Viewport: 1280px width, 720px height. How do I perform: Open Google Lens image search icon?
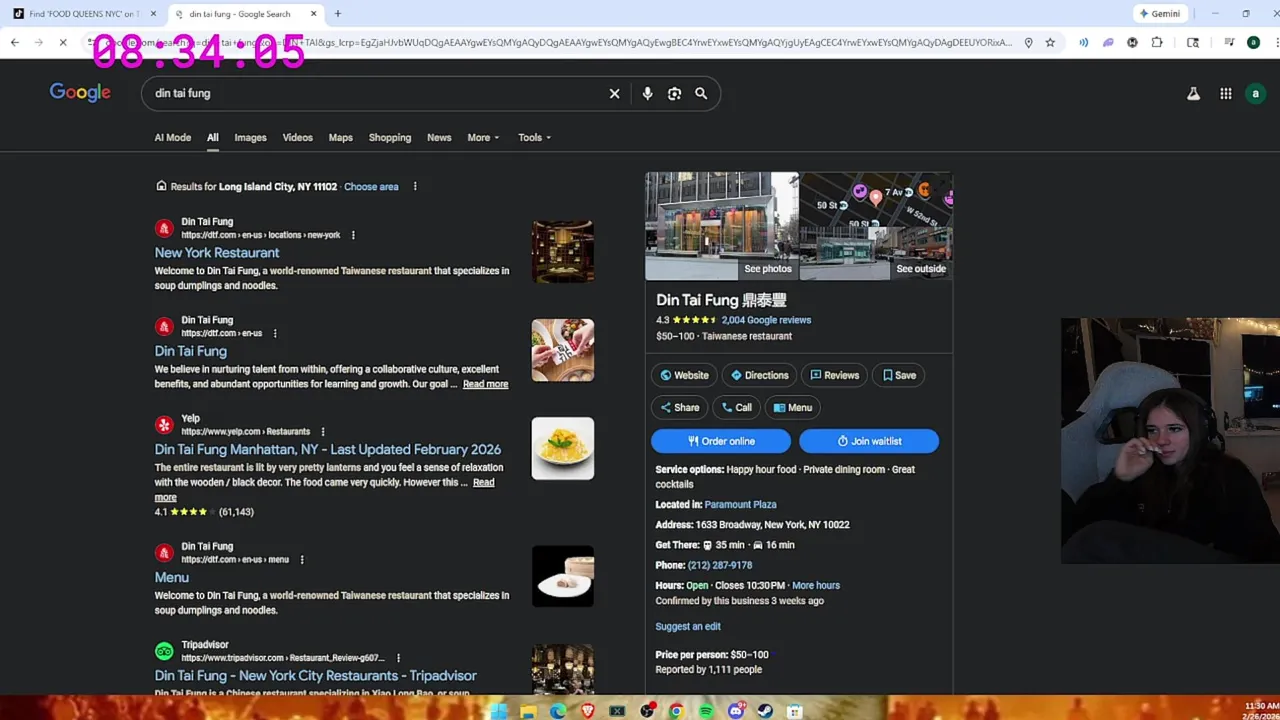pos(674,93)
